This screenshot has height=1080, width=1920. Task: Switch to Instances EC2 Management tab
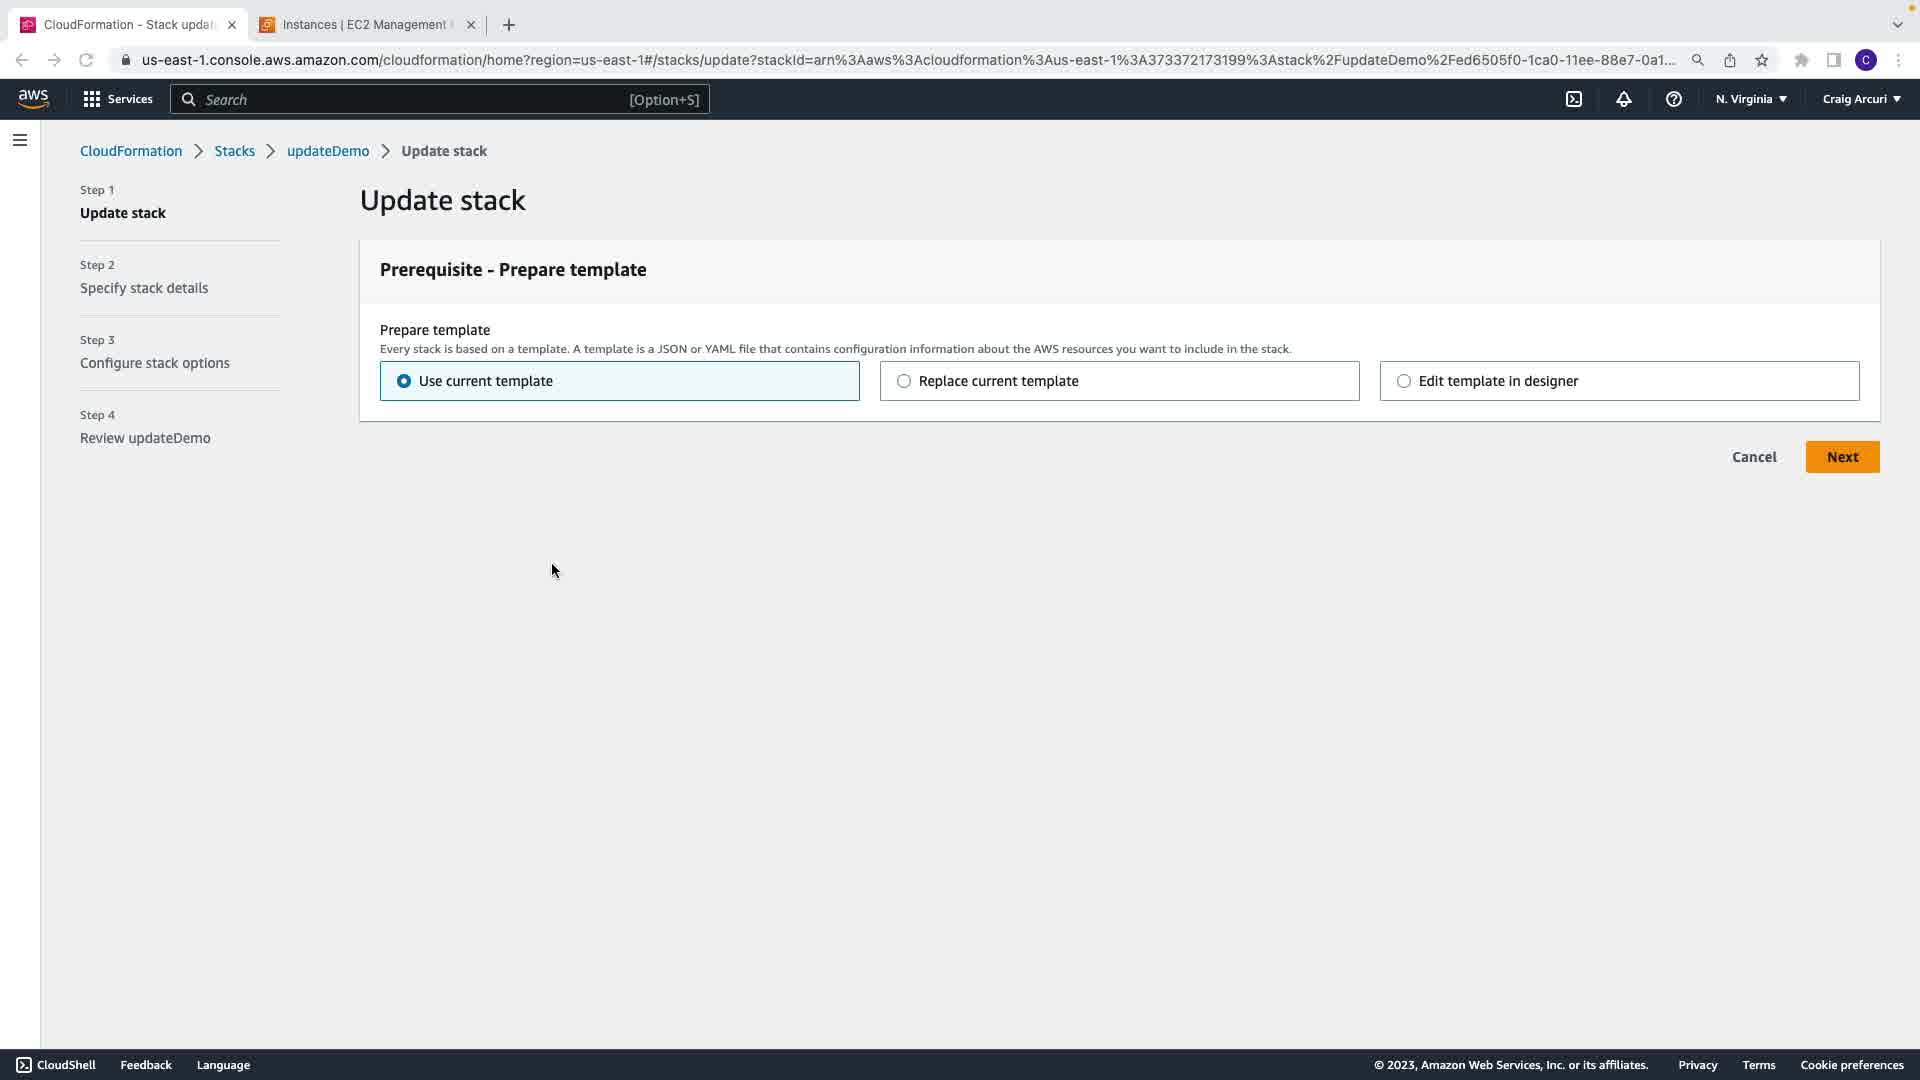pyautogui.click(x=364, y=24)
